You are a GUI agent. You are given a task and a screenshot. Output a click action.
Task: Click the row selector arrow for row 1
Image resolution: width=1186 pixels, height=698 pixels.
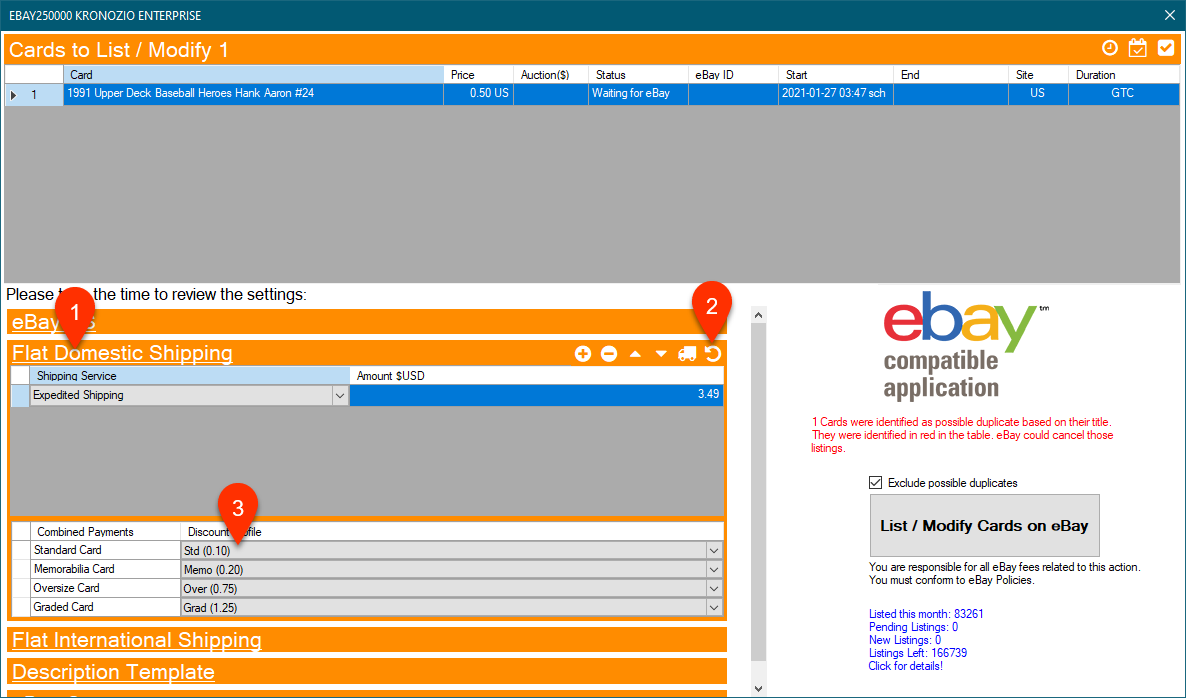13,95
